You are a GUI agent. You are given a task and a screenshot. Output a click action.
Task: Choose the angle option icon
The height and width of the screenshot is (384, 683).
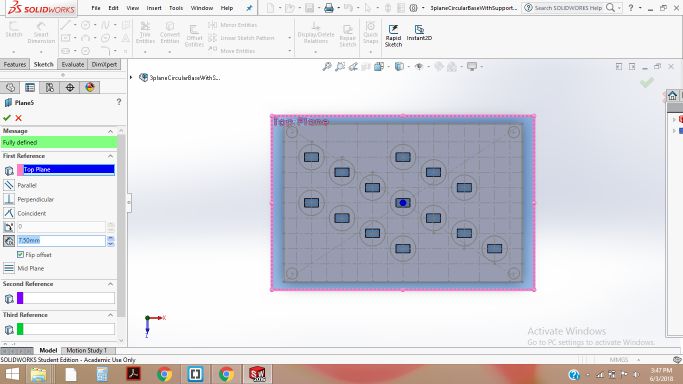pyautogui.click(x=9, y=227)
